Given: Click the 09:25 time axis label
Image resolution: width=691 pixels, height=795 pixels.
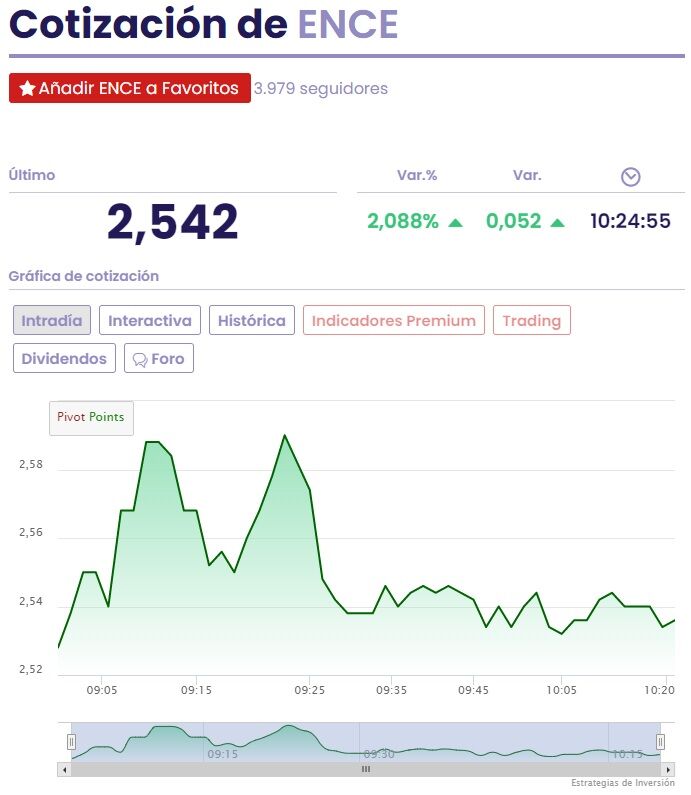Looking at the screenshot, I should click(310, 690).
